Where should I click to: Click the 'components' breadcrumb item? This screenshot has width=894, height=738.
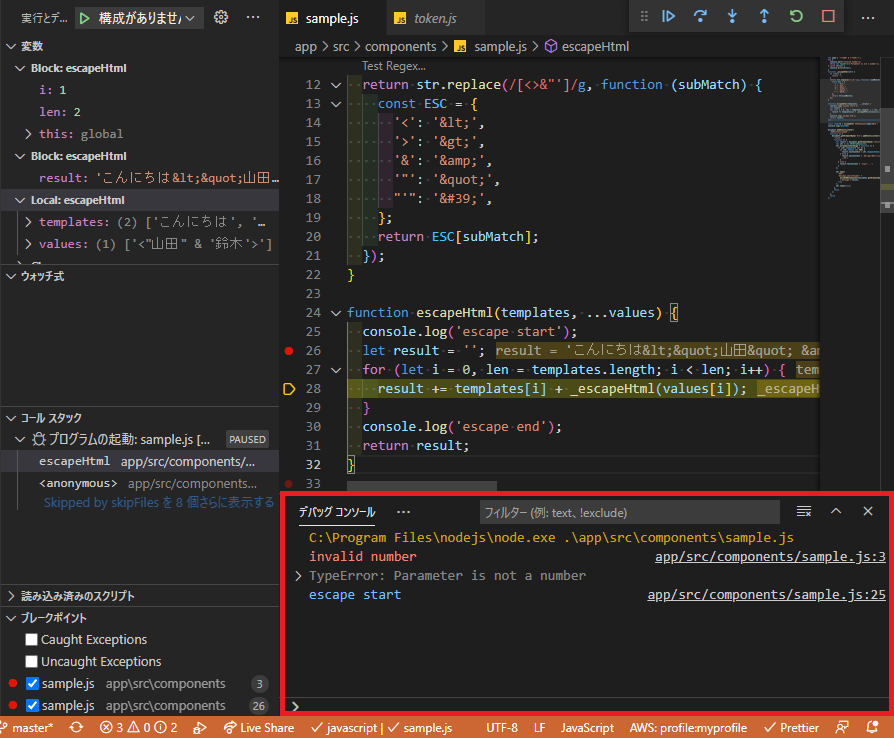[x=400, y=47]
